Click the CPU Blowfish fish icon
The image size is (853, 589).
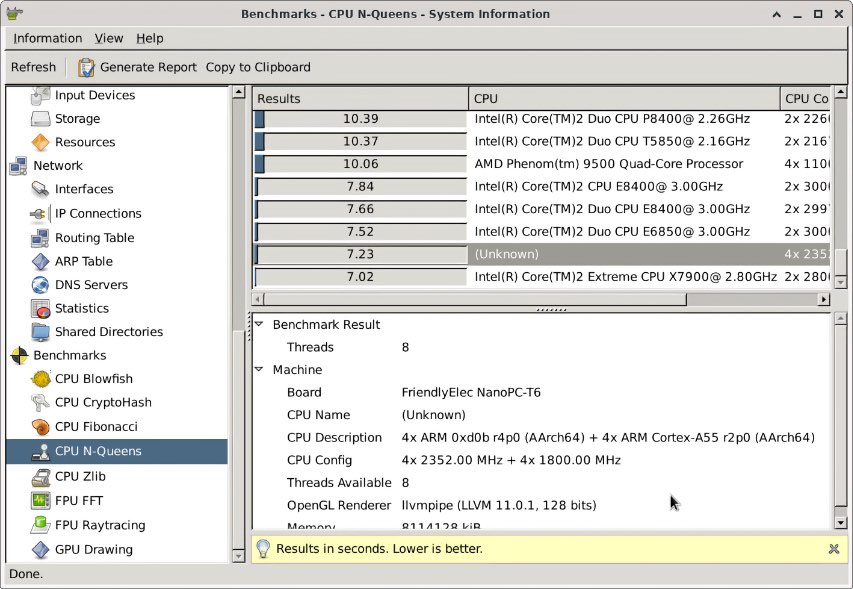coord(41,379)
